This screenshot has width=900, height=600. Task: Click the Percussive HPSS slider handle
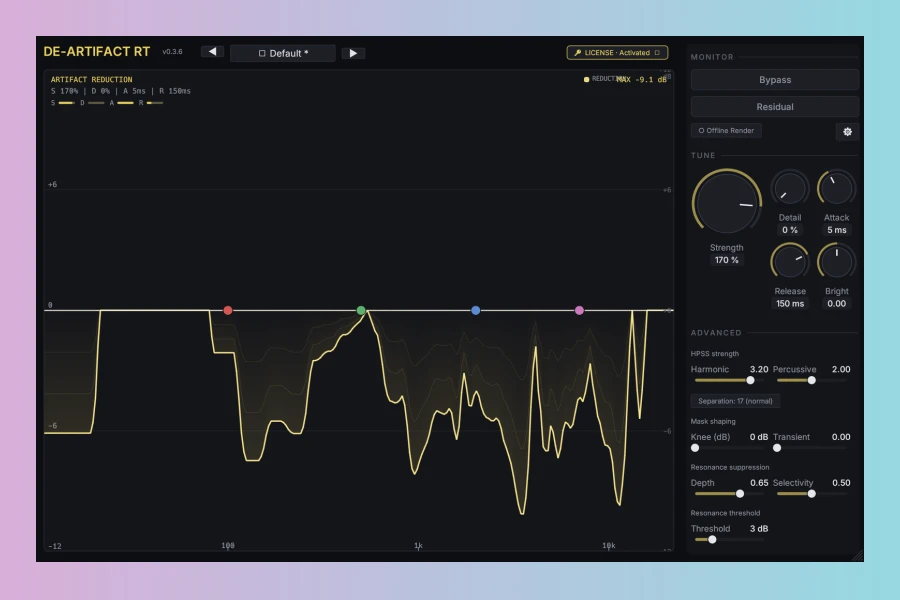[812, 380]
